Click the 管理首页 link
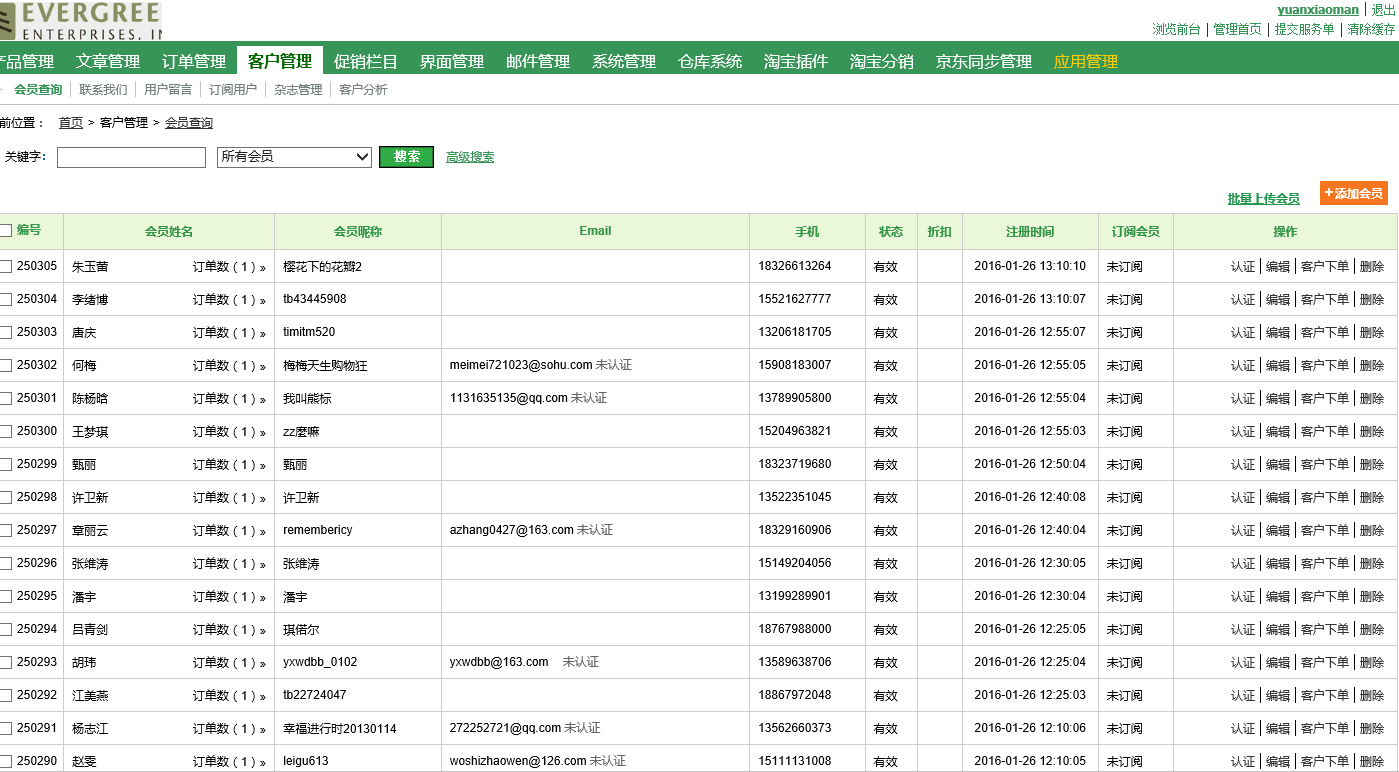Viewport: 1399px width, 772px height. (1237, 30)
